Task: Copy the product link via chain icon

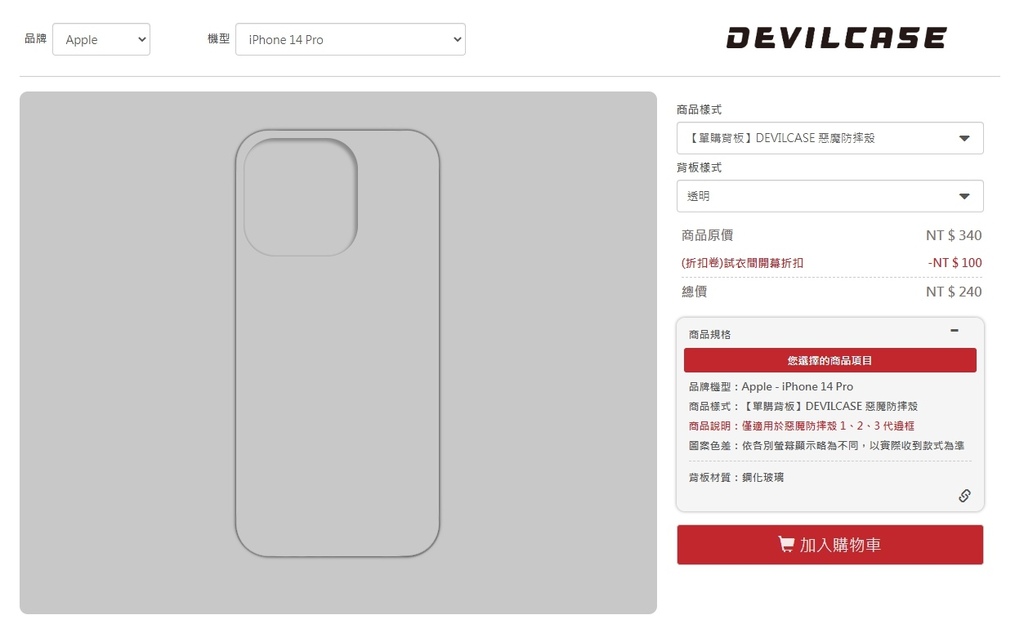Action: point(964,495)
